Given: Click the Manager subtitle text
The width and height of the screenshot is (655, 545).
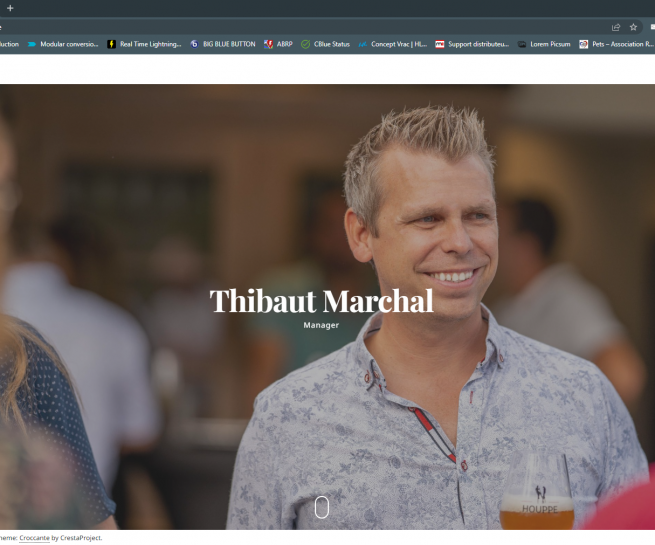Looking at the screenshot, I should [x=321, y=325].
